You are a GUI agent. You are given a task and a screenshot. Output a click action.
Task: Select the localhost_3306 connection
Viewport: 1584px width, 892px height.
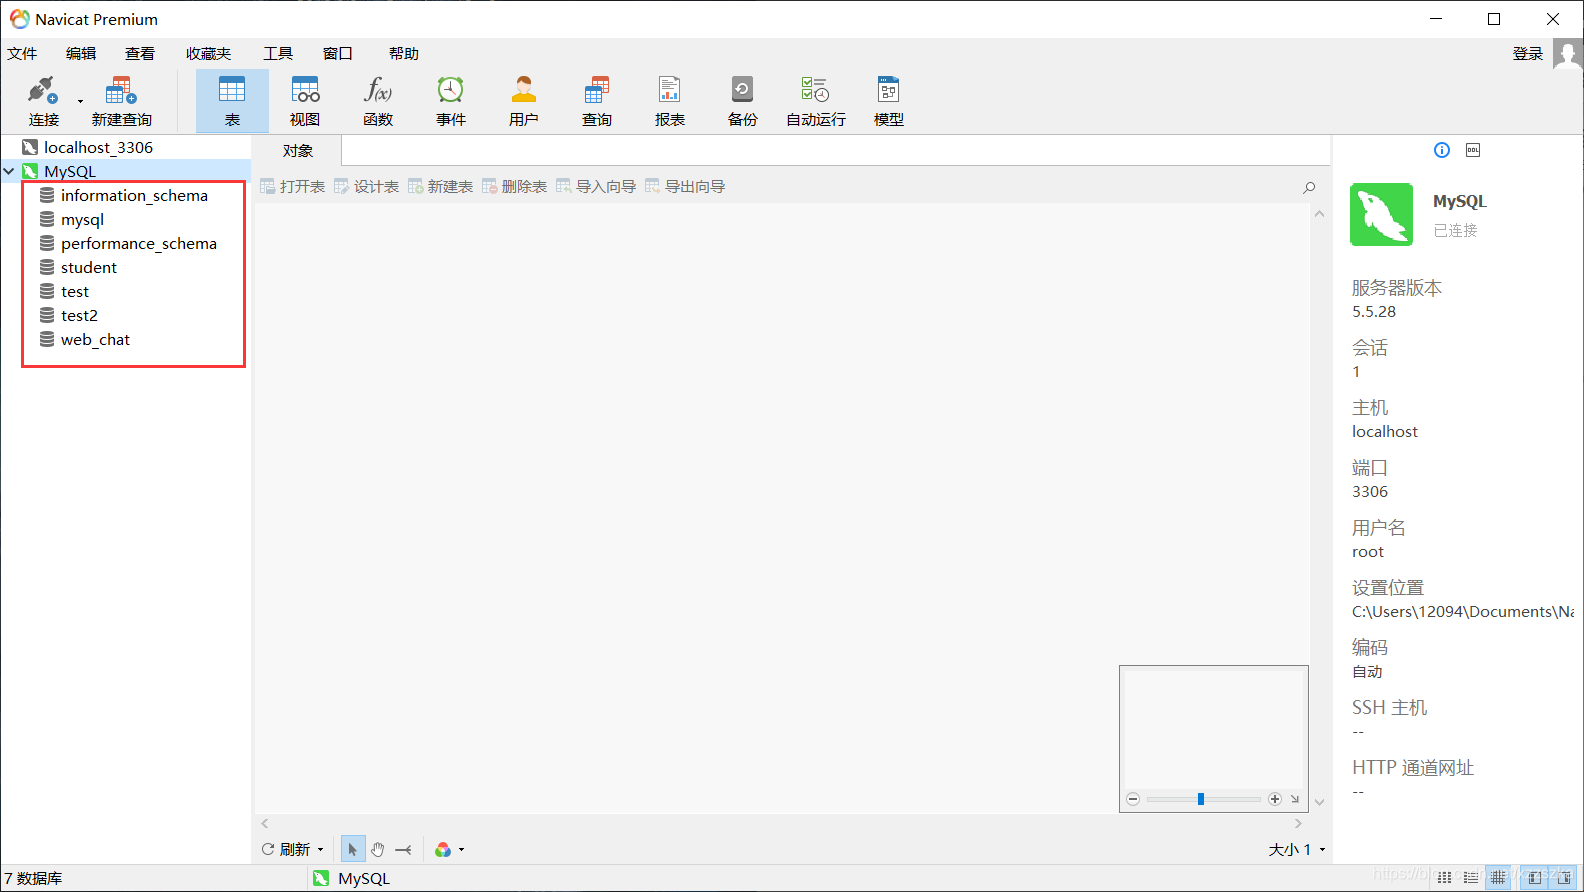pyautogui.click(x=98, y=147)
